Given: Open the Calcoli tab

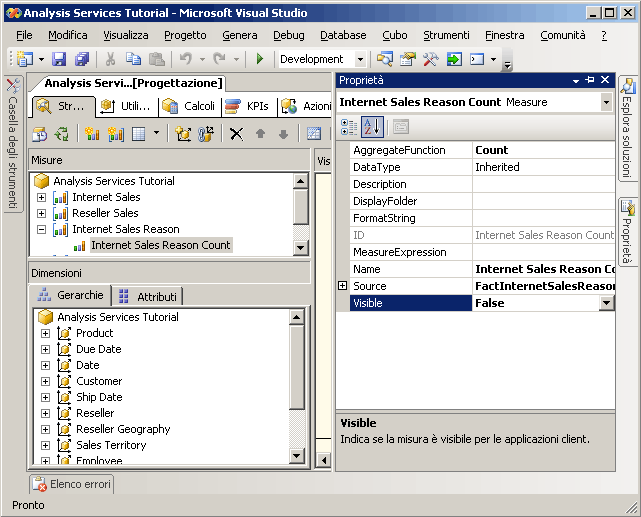Looking at the screenshot, I should (x=190, y=106).
